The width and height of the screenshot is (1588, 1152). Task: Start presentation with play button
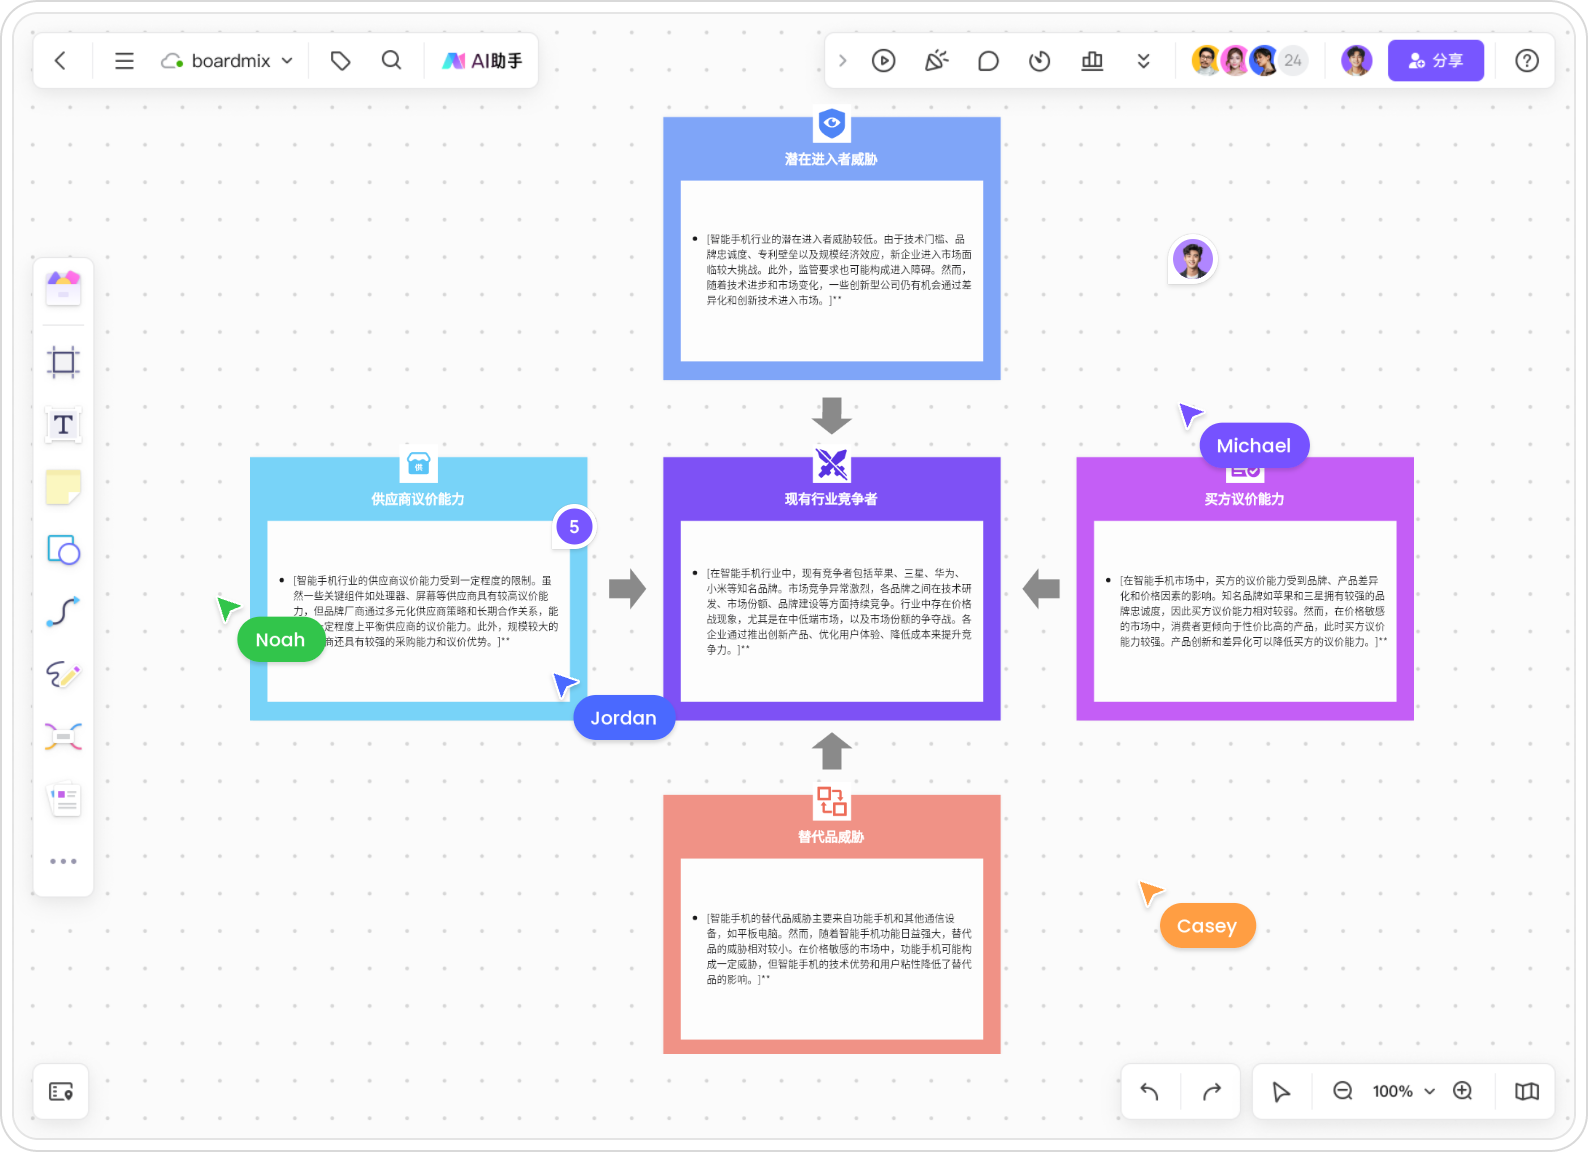[883, 61]
